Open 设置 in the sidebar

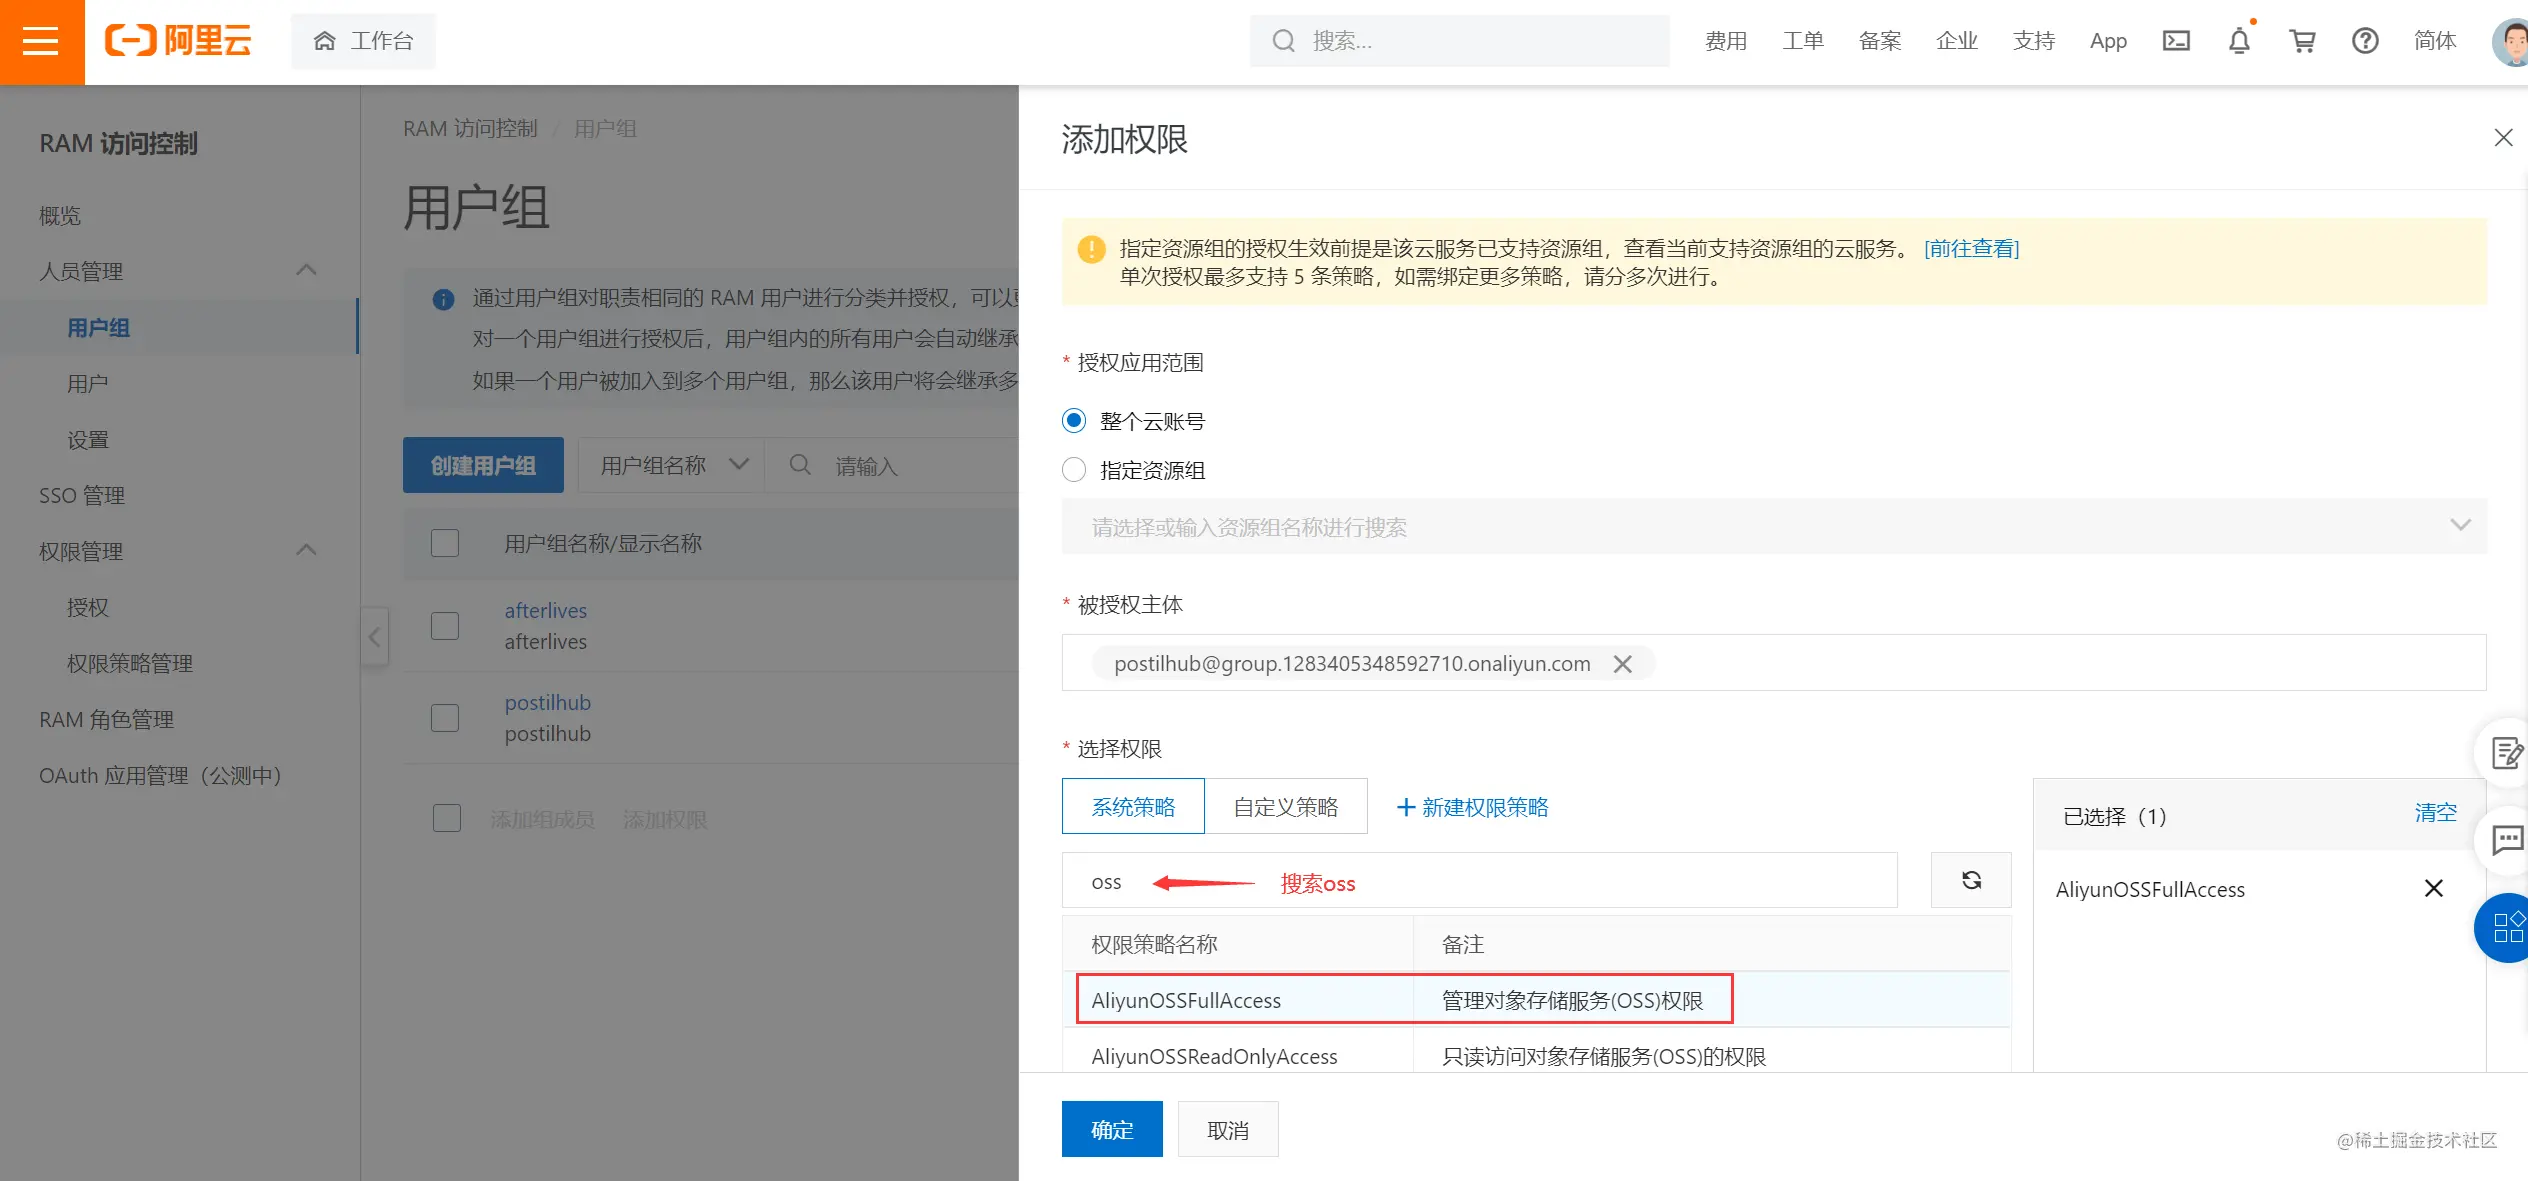(x=88, y=439)
